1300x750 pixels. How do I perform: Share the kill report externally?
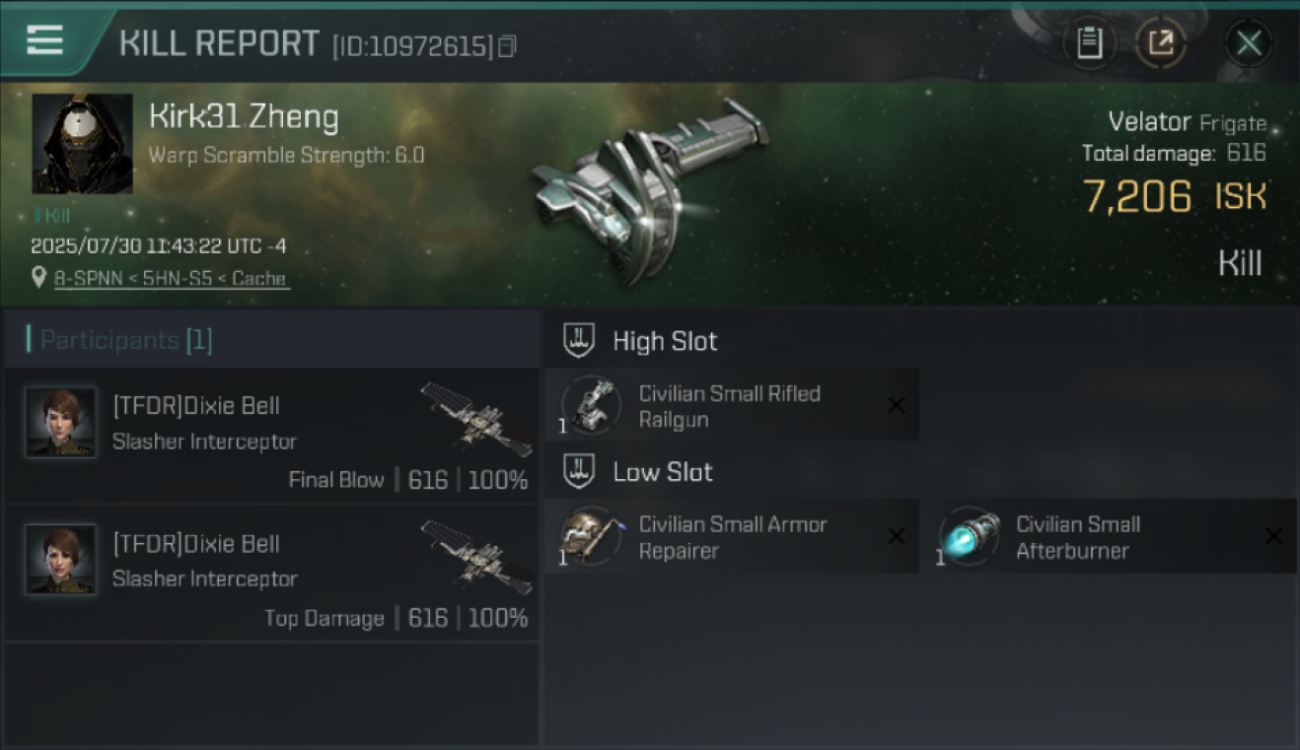point(1161,43)
